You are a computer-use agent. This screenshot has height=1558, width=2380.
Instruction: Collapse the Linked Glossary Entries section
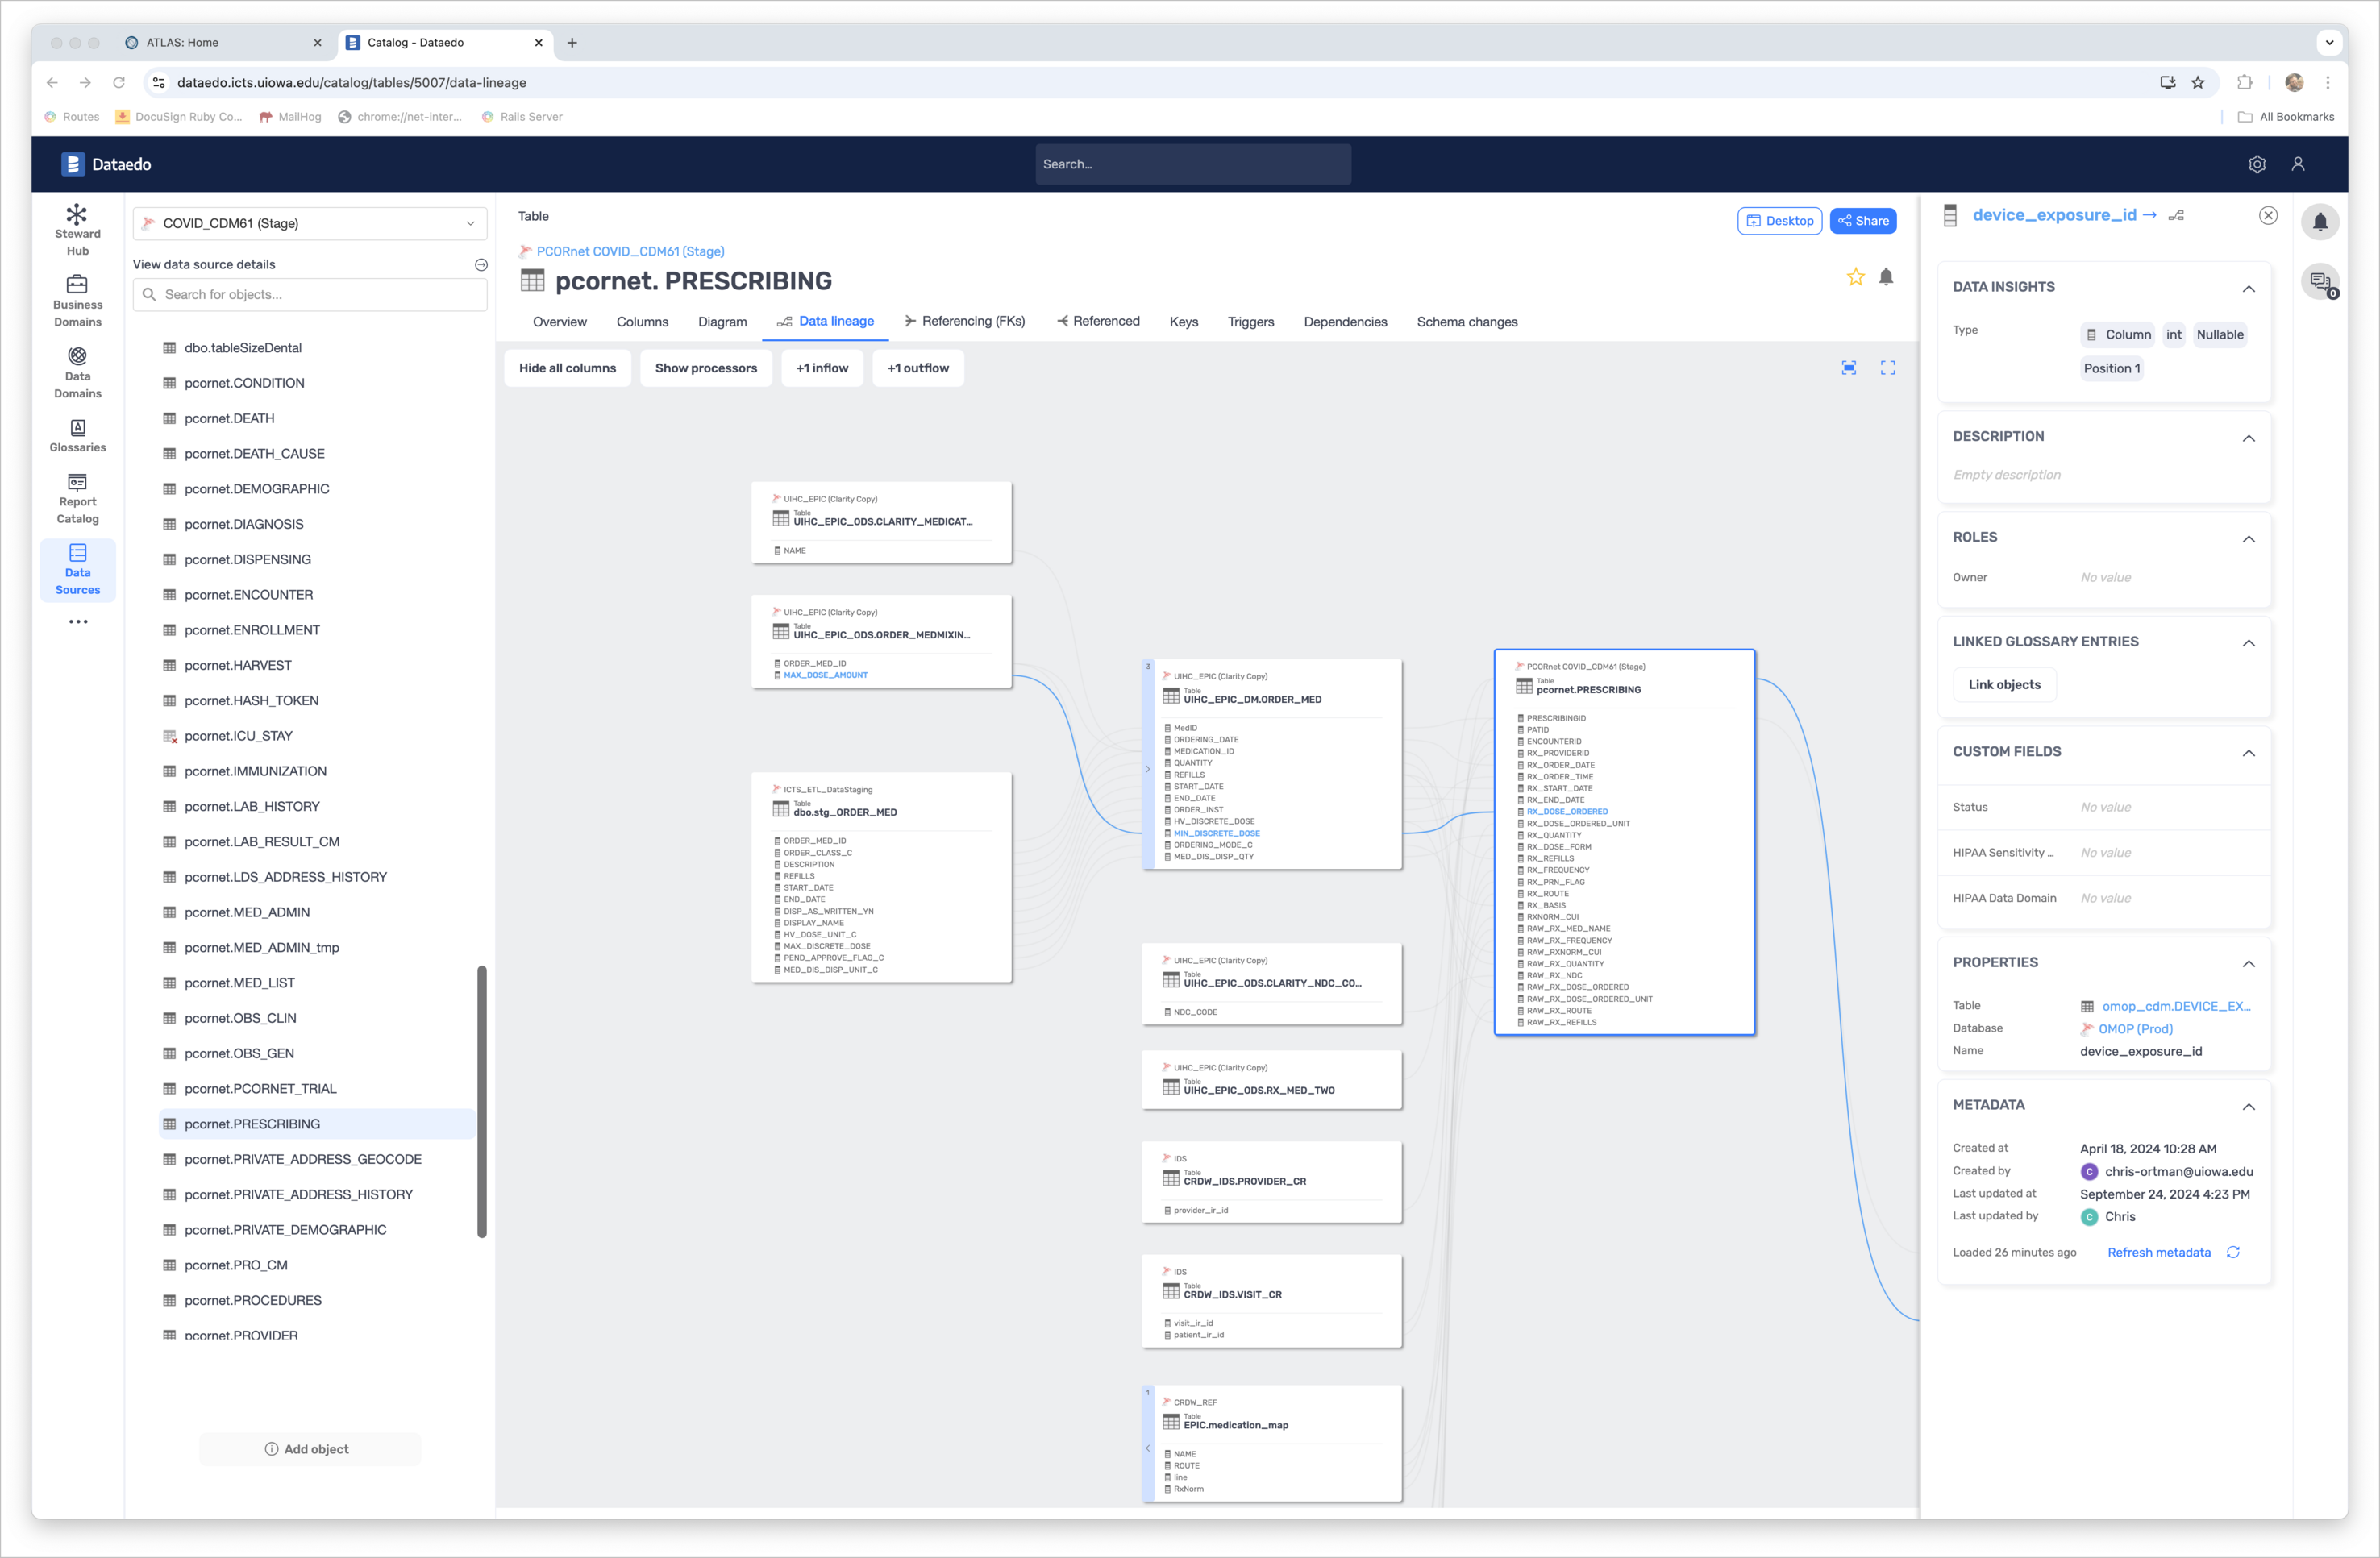coord(2248,643)
